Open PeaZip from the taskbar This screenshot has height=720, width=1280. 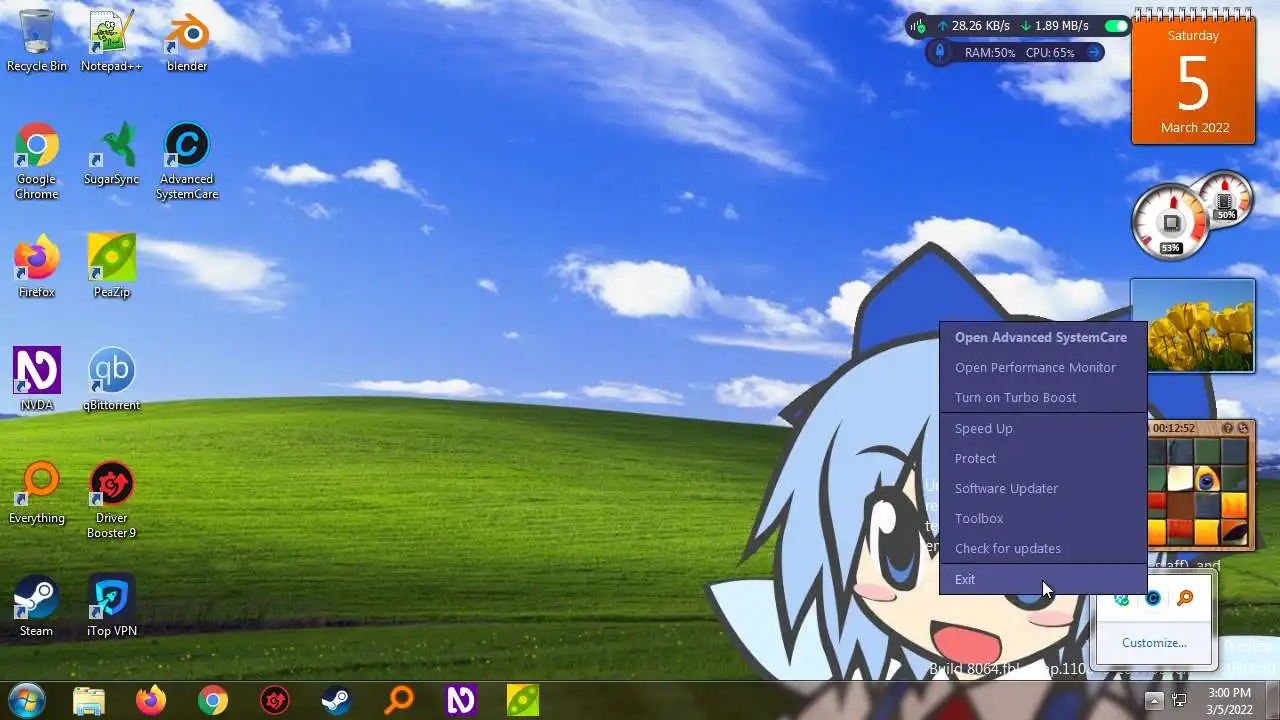523,700
